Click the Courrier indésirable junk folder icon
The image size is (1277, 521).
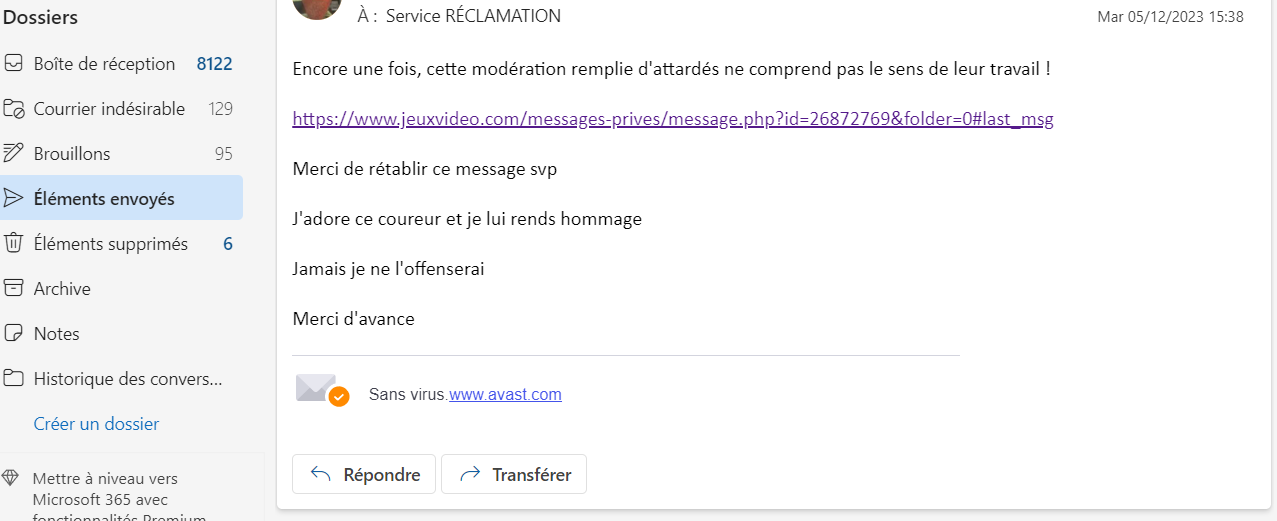click(x=14, y=109)
